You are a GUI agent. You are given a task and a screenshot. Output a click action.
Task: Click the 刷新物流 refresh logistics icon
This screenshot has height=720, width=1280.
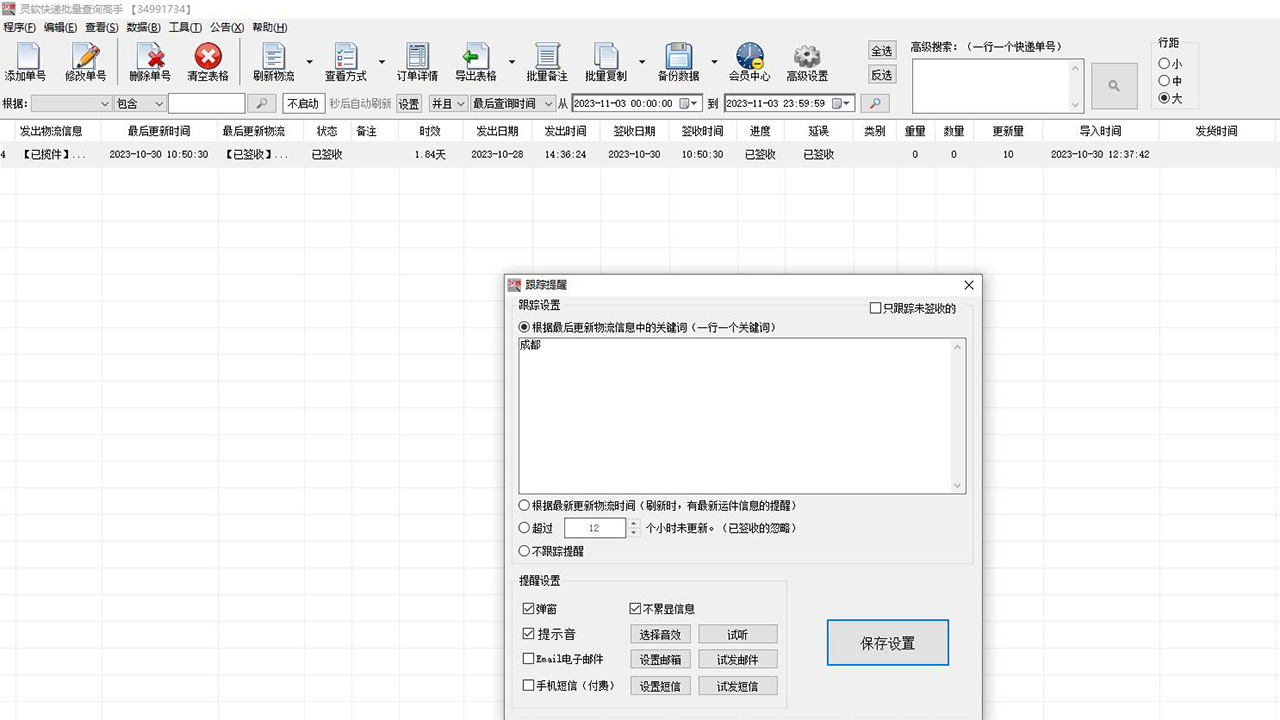pos(275,61)
